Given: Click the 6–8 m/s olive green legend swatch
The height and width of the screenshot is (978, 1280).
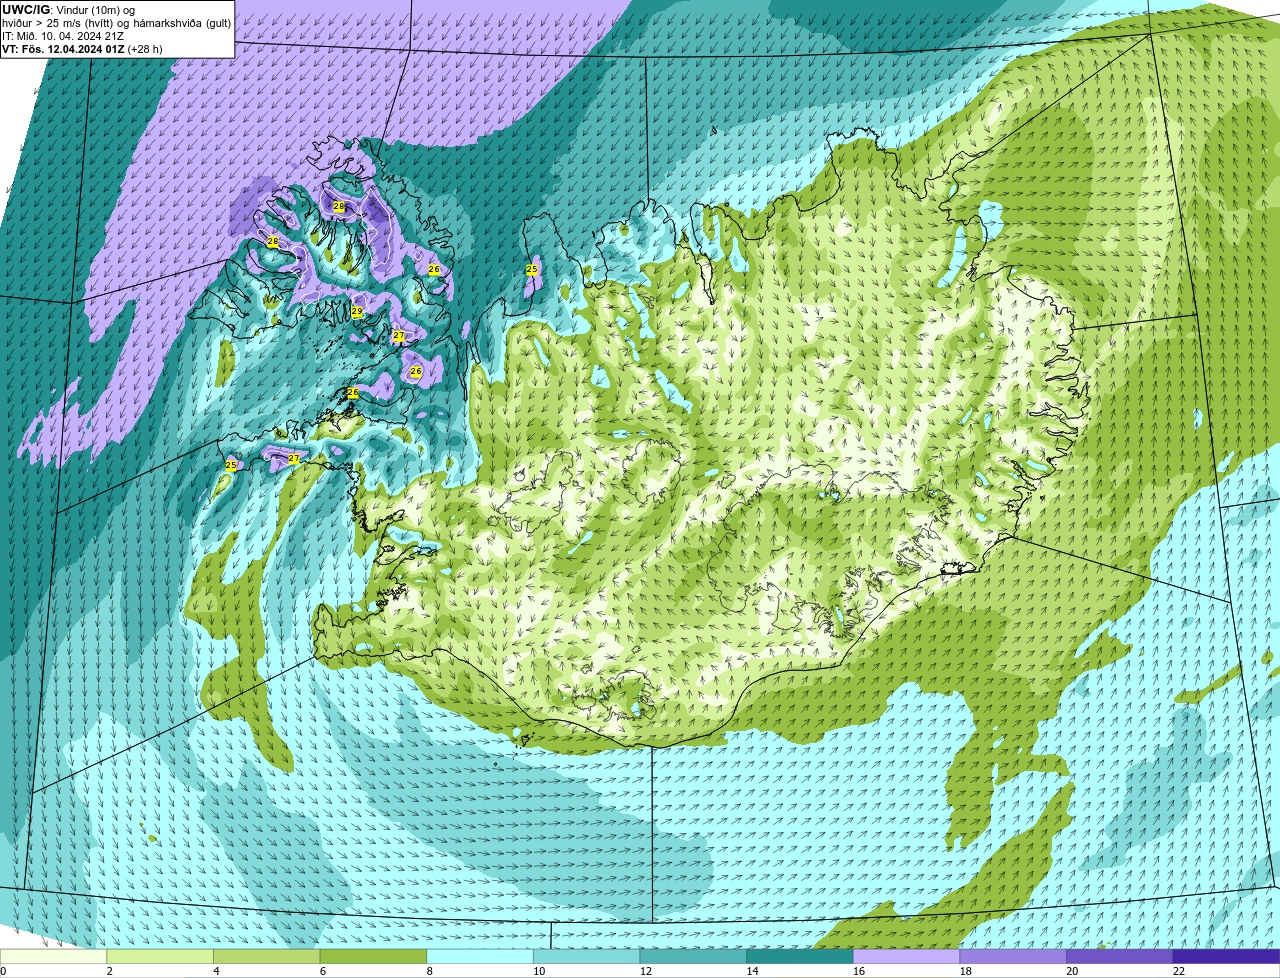Looking at the screenshot, I should (x=373, y=957).
